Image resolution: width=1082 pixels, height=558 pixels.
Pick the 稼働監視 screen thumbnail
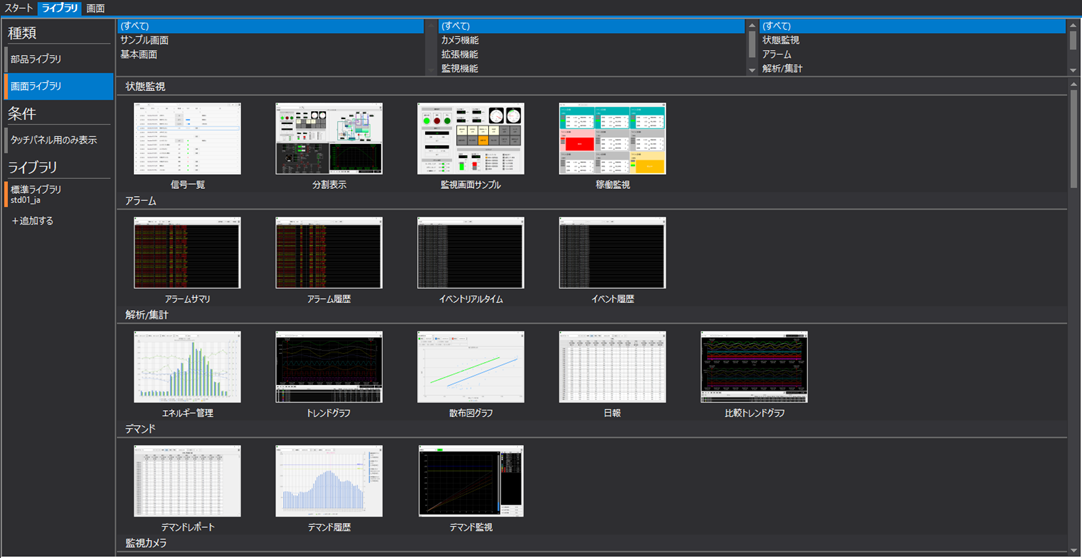coord(612,139)
